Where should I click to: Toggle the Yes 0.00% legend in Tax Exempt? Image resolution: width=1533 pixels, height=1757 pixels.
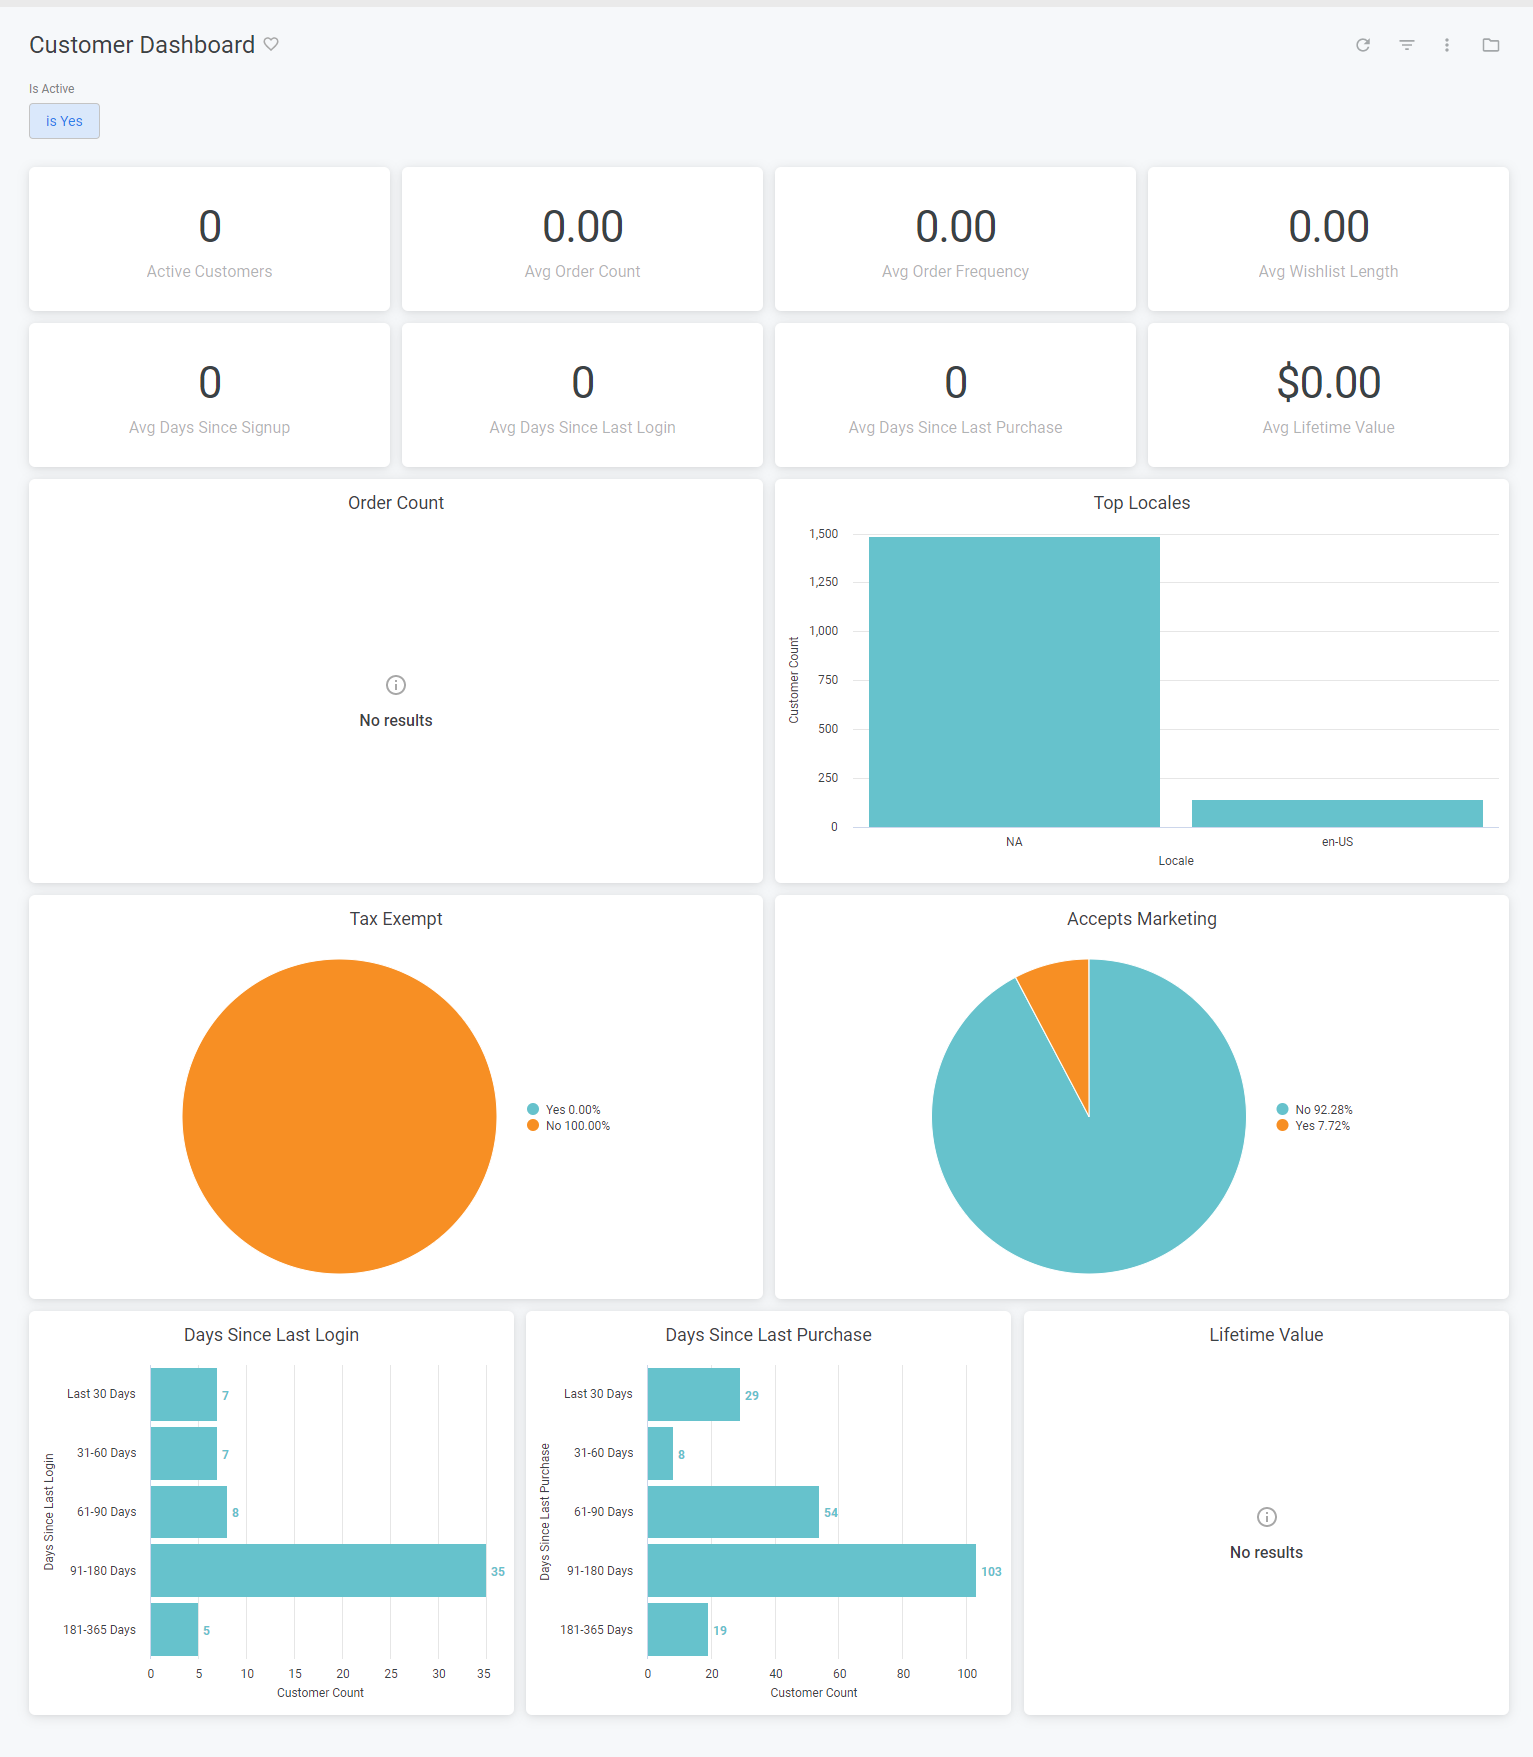tap(564, 1110)
